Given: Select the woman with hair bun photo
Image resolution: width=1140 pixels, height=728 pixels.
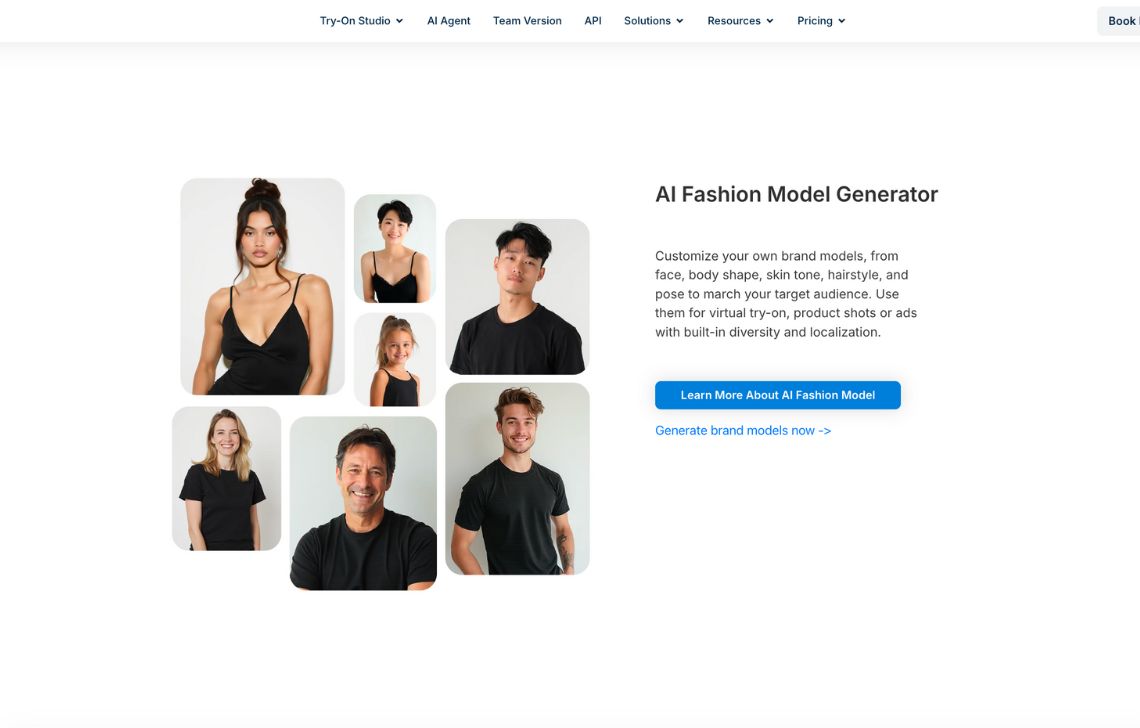Looking at the screenshot, I should [262, 287].
